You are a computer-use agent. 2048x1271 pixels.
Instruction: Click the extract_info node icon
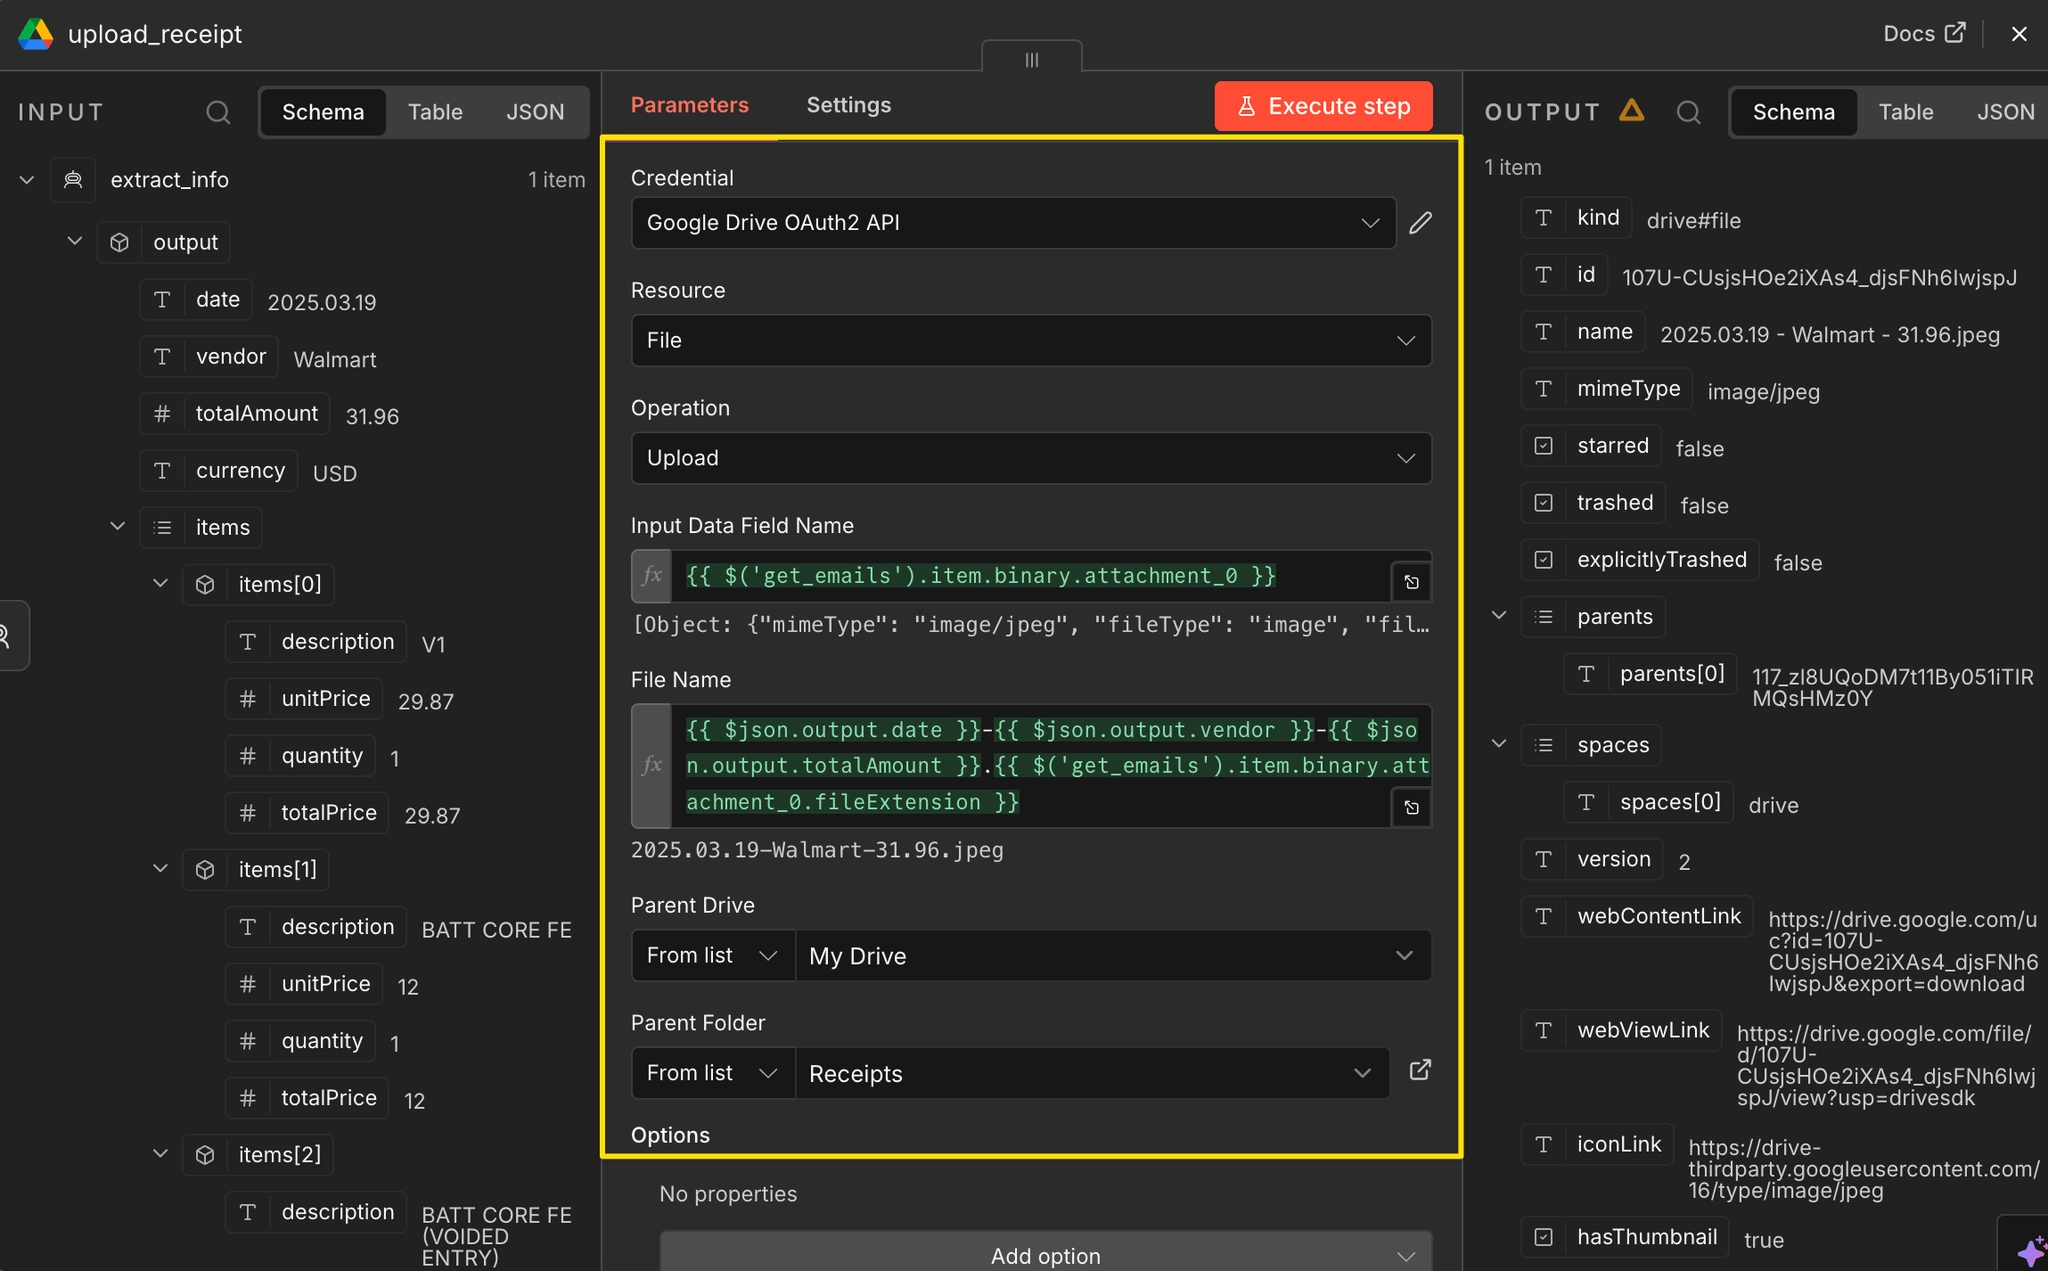click(73, 180)
